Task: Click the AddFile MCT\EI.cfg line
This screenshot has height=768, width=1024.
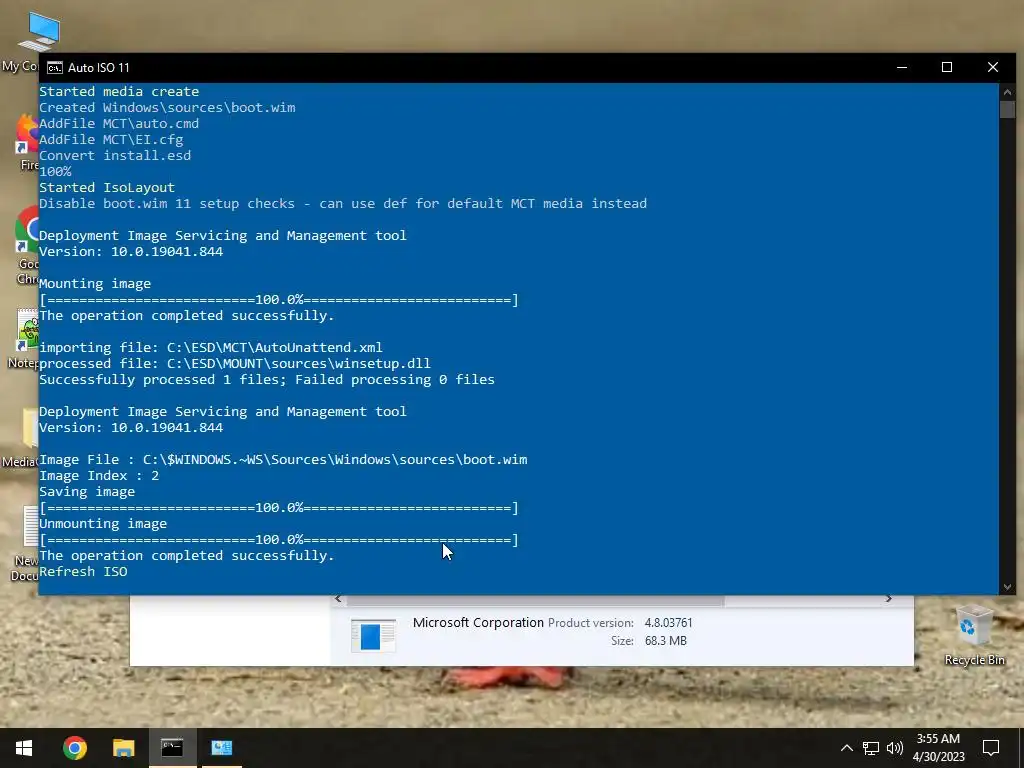Action: (111, 139)
